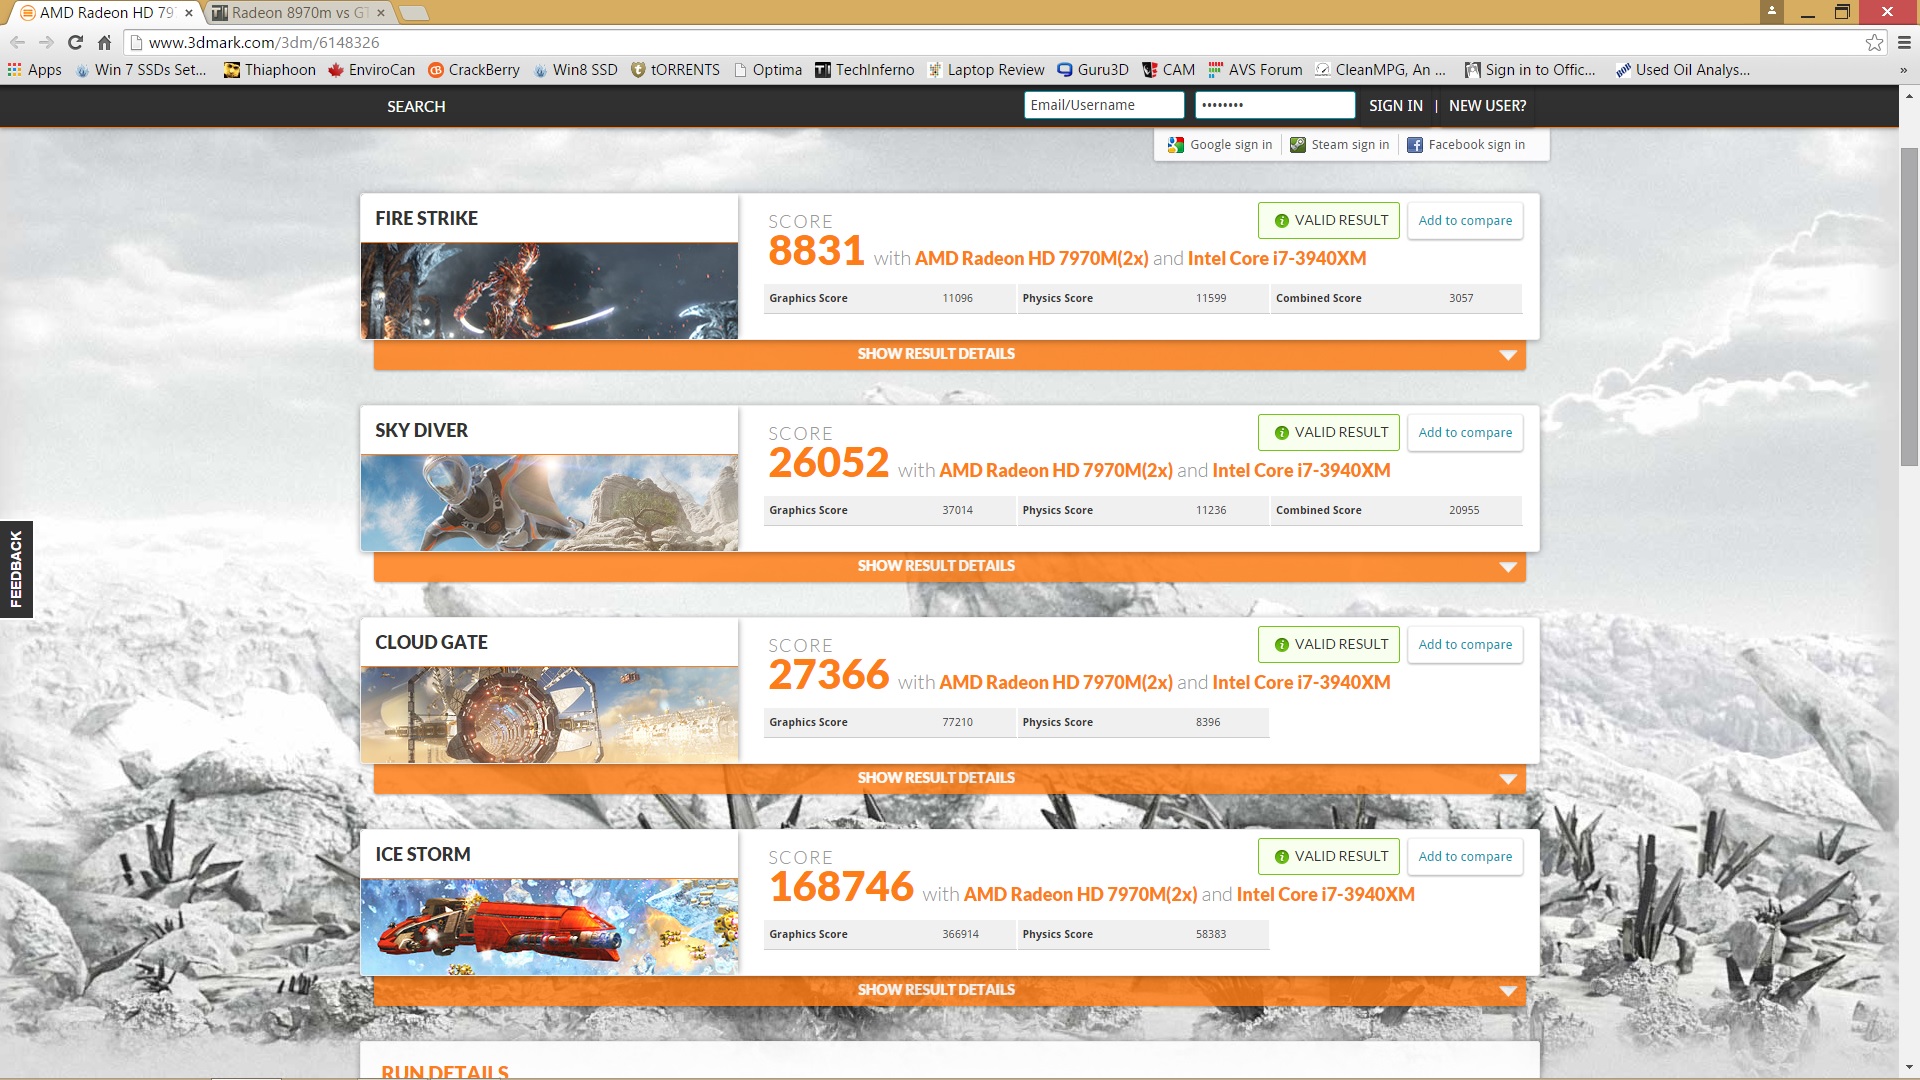Sign in with Facebook
The width and height of the screenshot is (1920, 1080).
coord(1466,145)
